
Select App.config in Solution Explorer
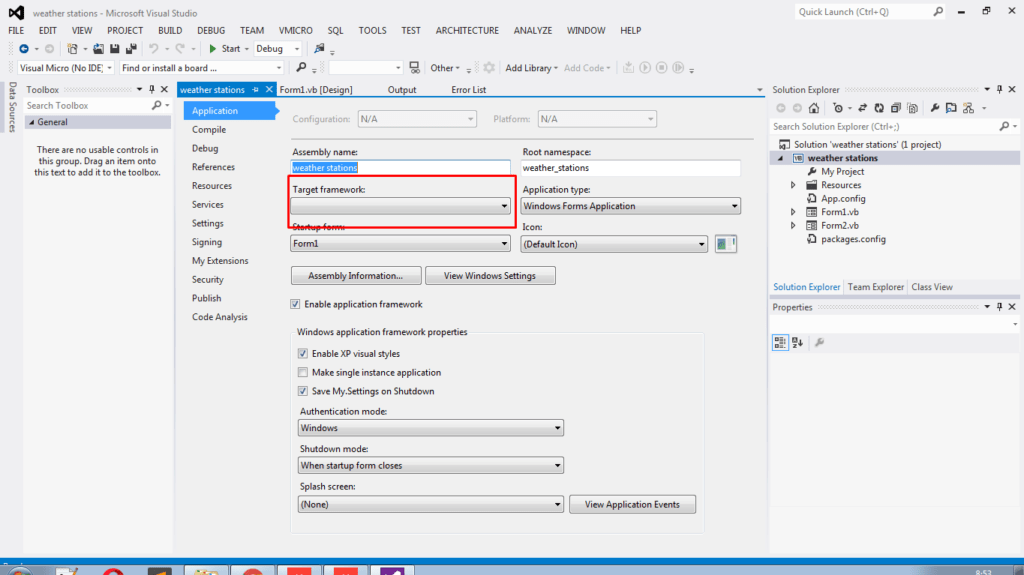click(x=842, y=199)
